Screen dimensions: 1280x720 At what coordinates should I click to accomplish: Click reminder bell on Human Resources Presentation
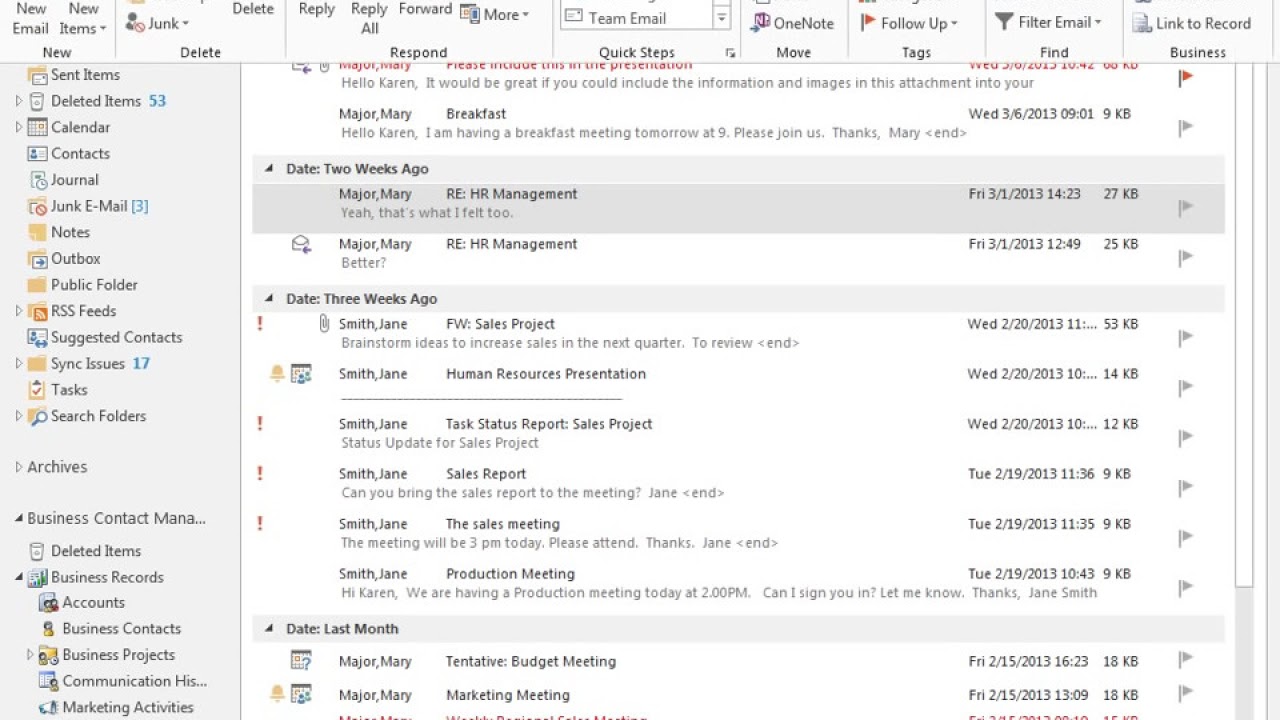click(x=277, y=374)
